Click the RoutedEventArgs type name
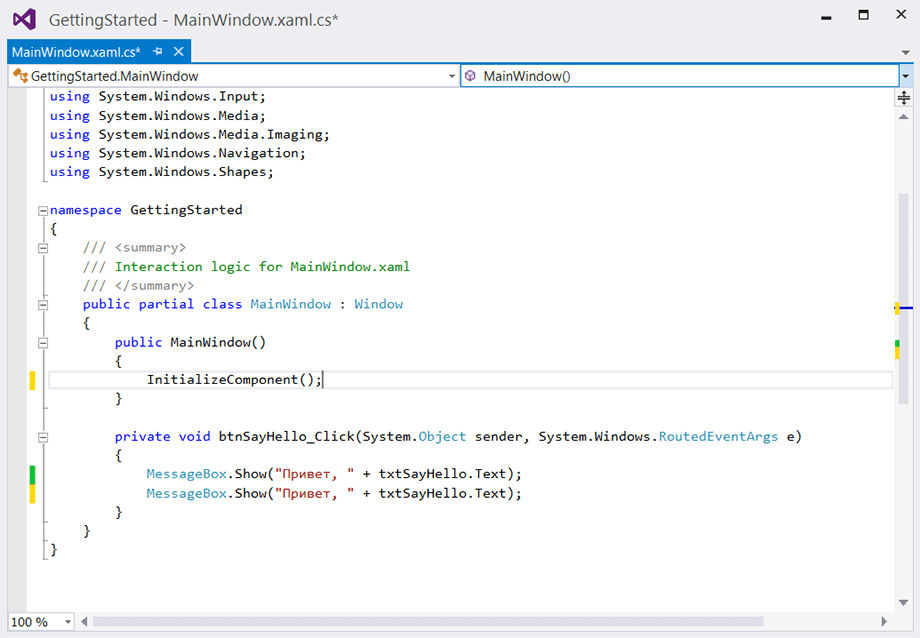The width and height of the screenshot is (920, 638). pyautogui.click(x=718, y=437)
